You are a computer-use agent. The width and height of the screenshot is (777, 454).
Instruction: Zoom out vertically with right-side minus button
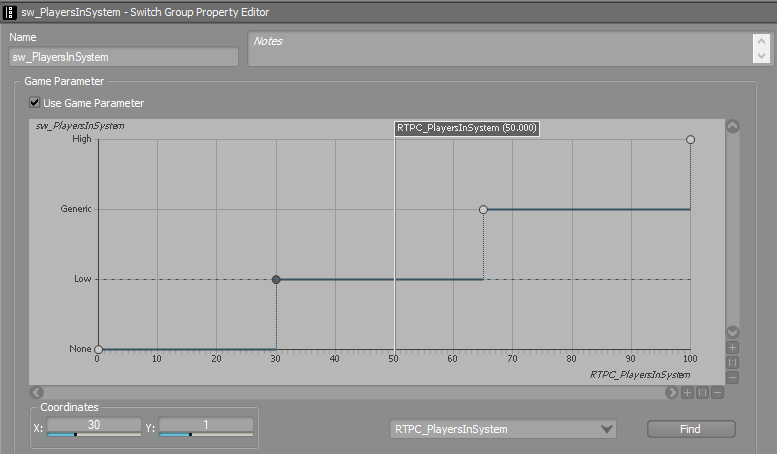coord(732,377)
